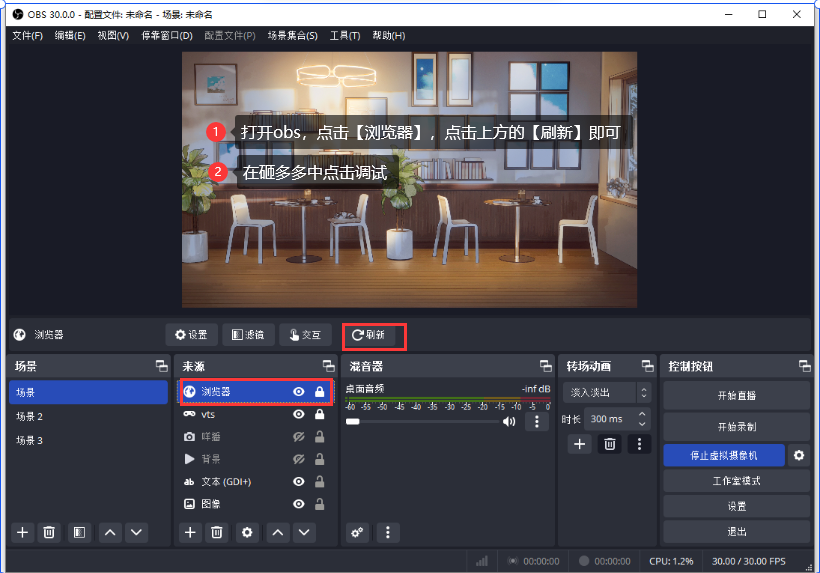820x573 pixels.
Task: Open 滤镜 filters for the browser source
Action: (248, 335)
